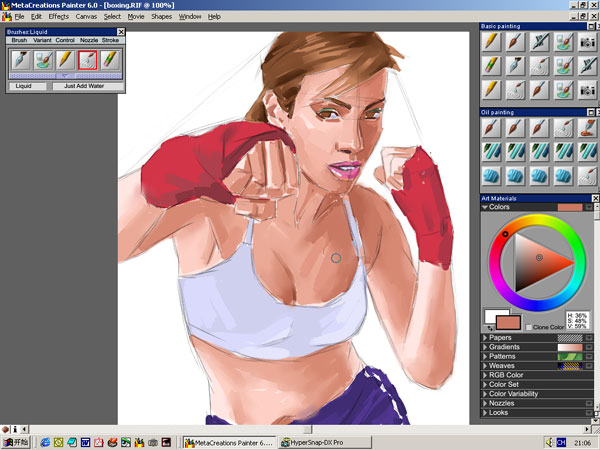Open the Variant menu in Brushes palette
This screenshot has height=450, width=600.
43,40
